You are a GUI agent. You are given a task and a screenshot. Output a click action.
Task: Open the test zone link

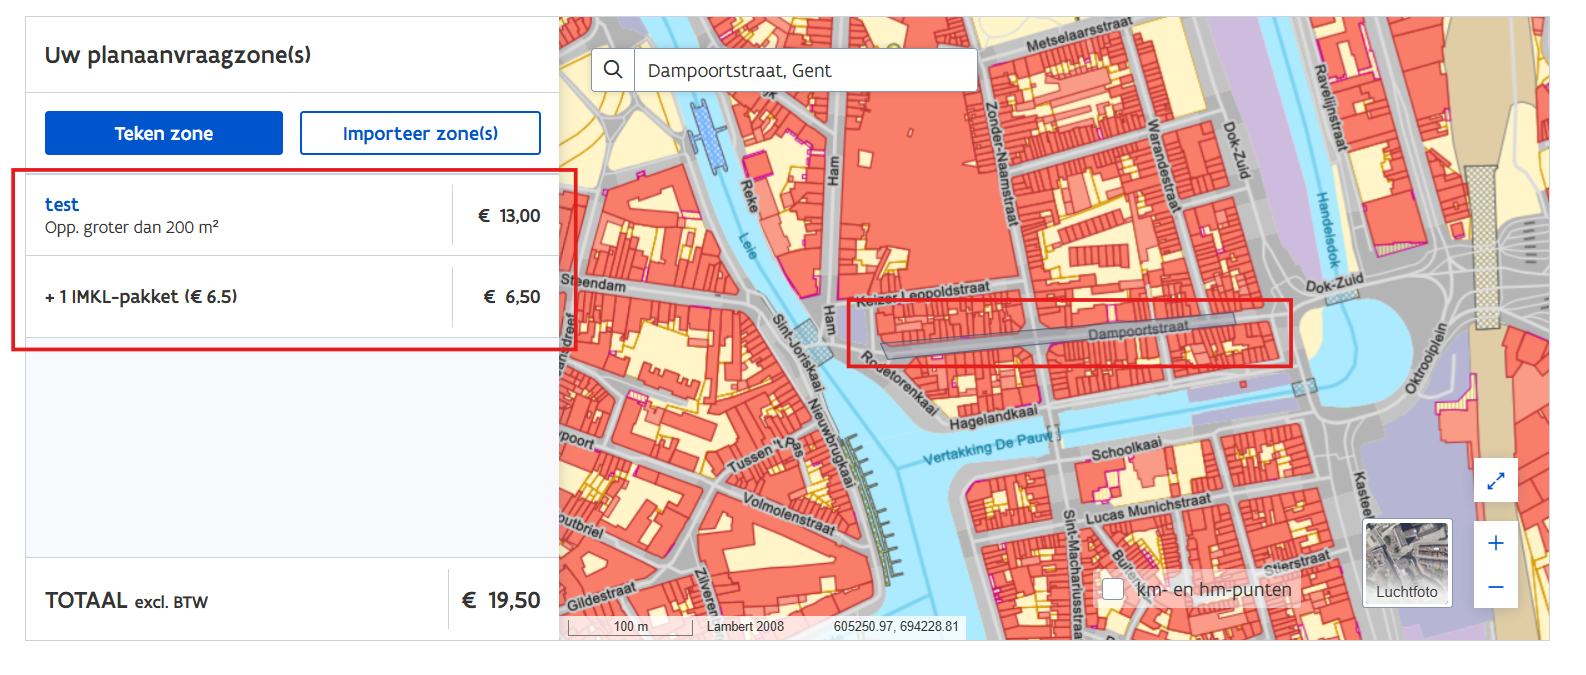click(x=62, y=204)
